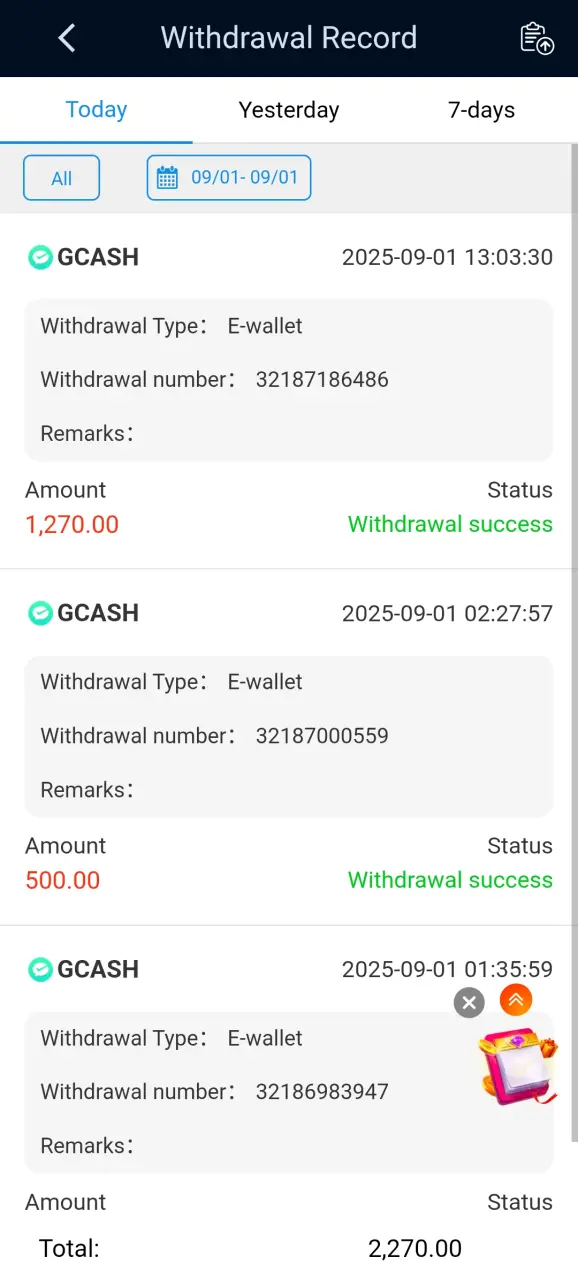The height and width of the screenshot is (1280, 578).
Task: Switch to the Yesterday tab
Action: coord(289,109)
